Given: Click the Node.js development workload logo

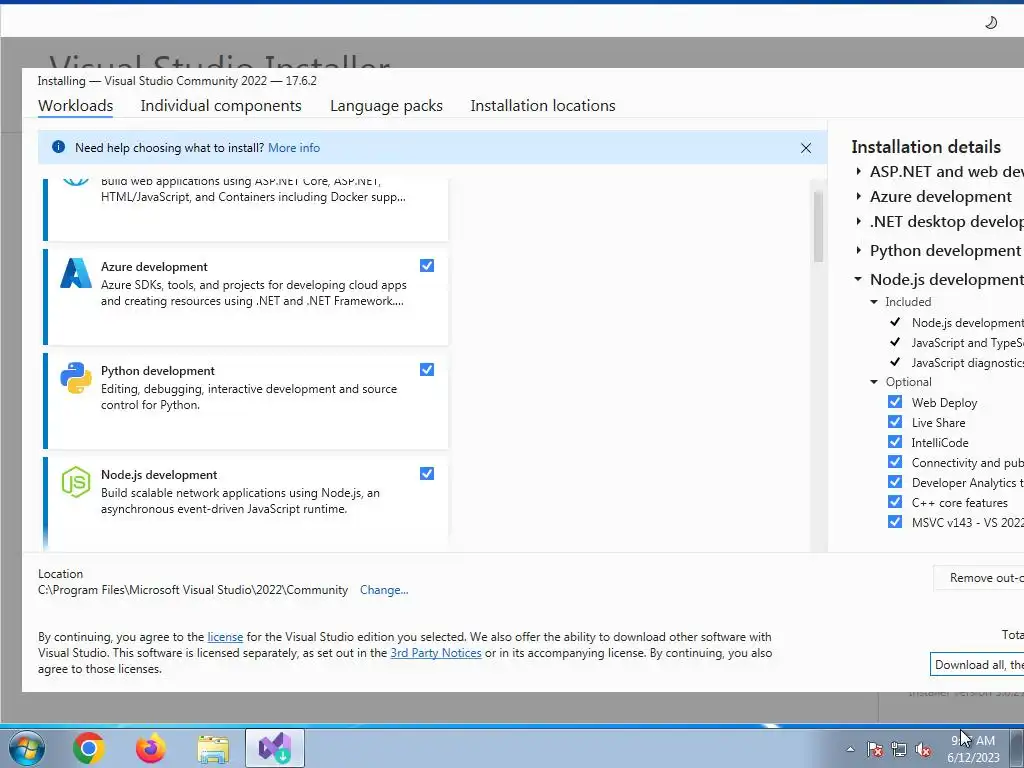Looking at the screenshot, I should (x=76, y=482).
